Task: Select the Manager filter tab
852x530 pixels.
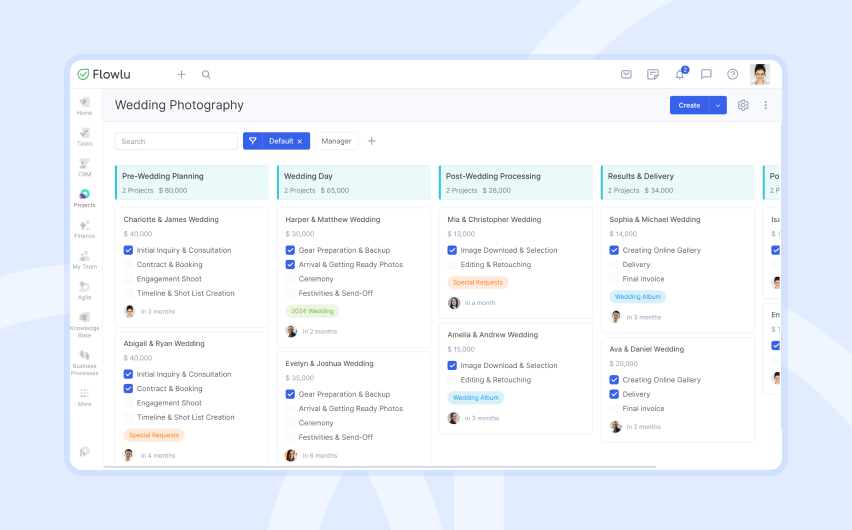Action: coord(336,141)
